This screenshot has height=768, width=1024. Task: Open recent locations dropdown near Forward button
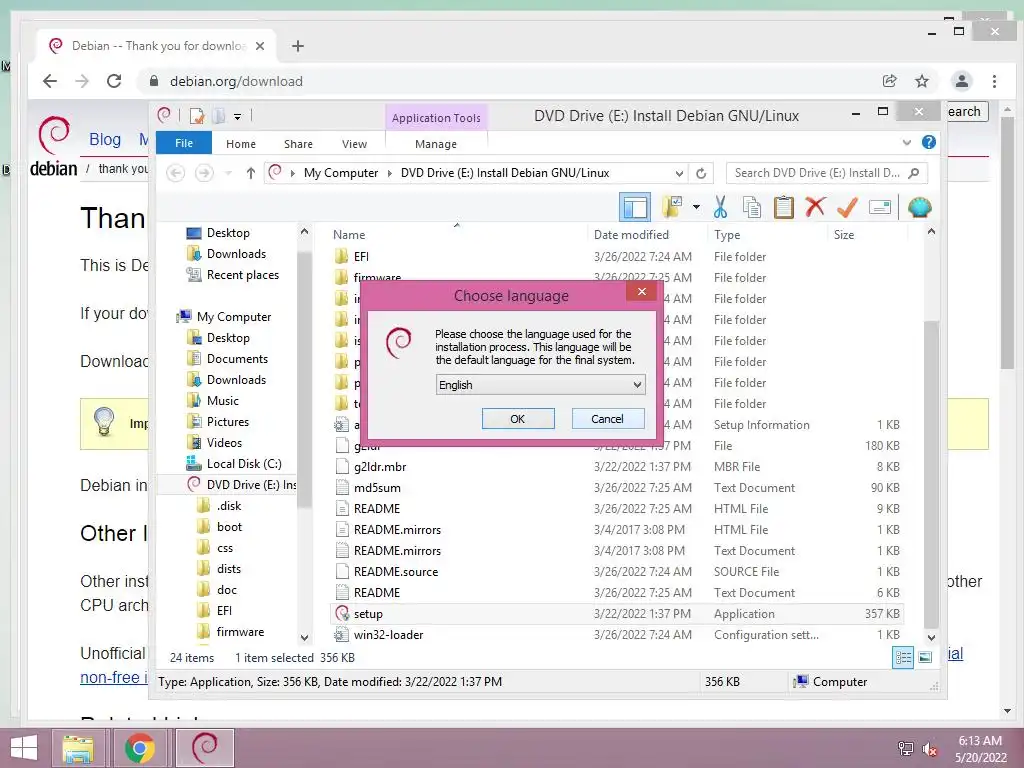[x=228, y=173]
